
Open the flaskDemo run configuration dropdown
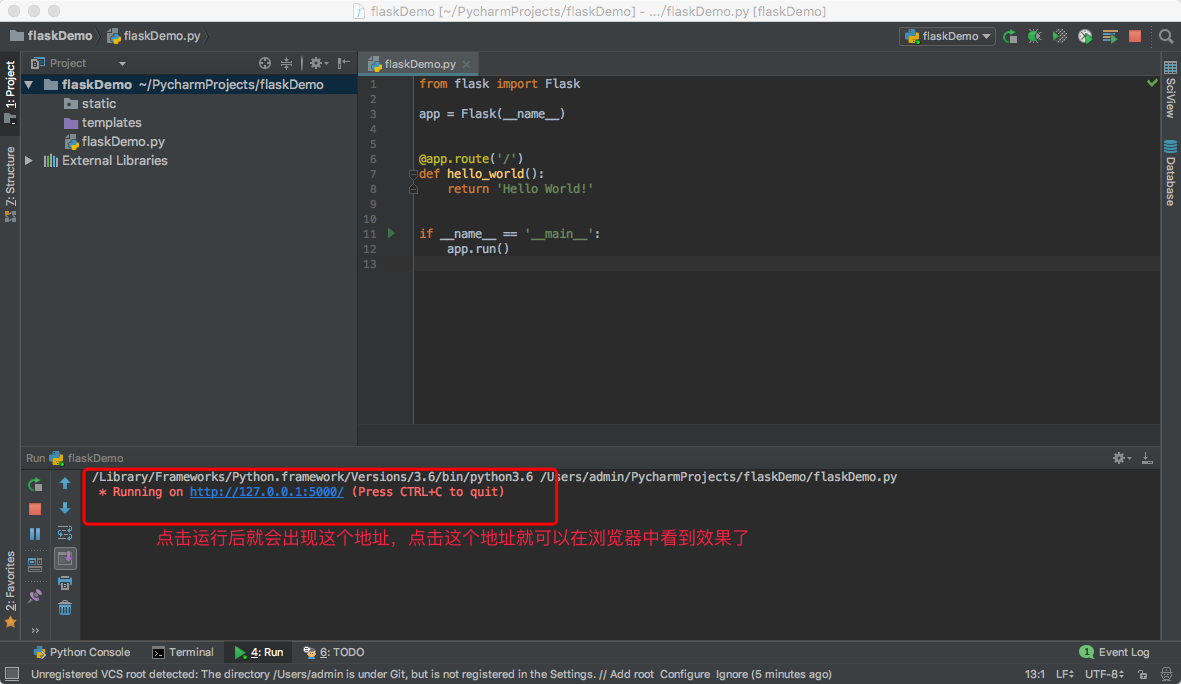click(x=947, y=36)
